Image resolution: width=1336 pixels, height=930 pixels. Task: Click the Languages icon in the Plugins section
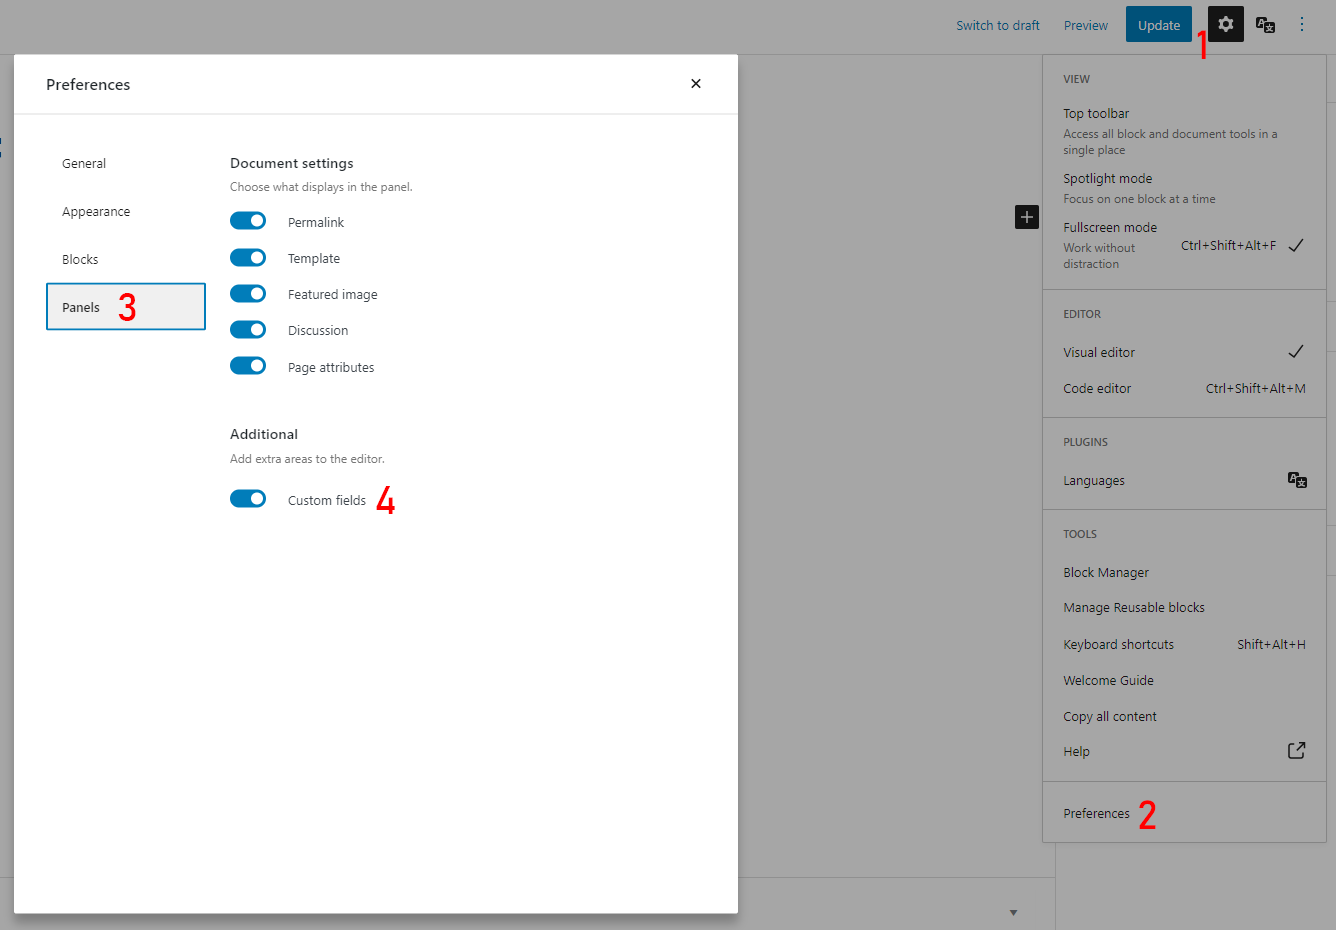(1297, 480)
